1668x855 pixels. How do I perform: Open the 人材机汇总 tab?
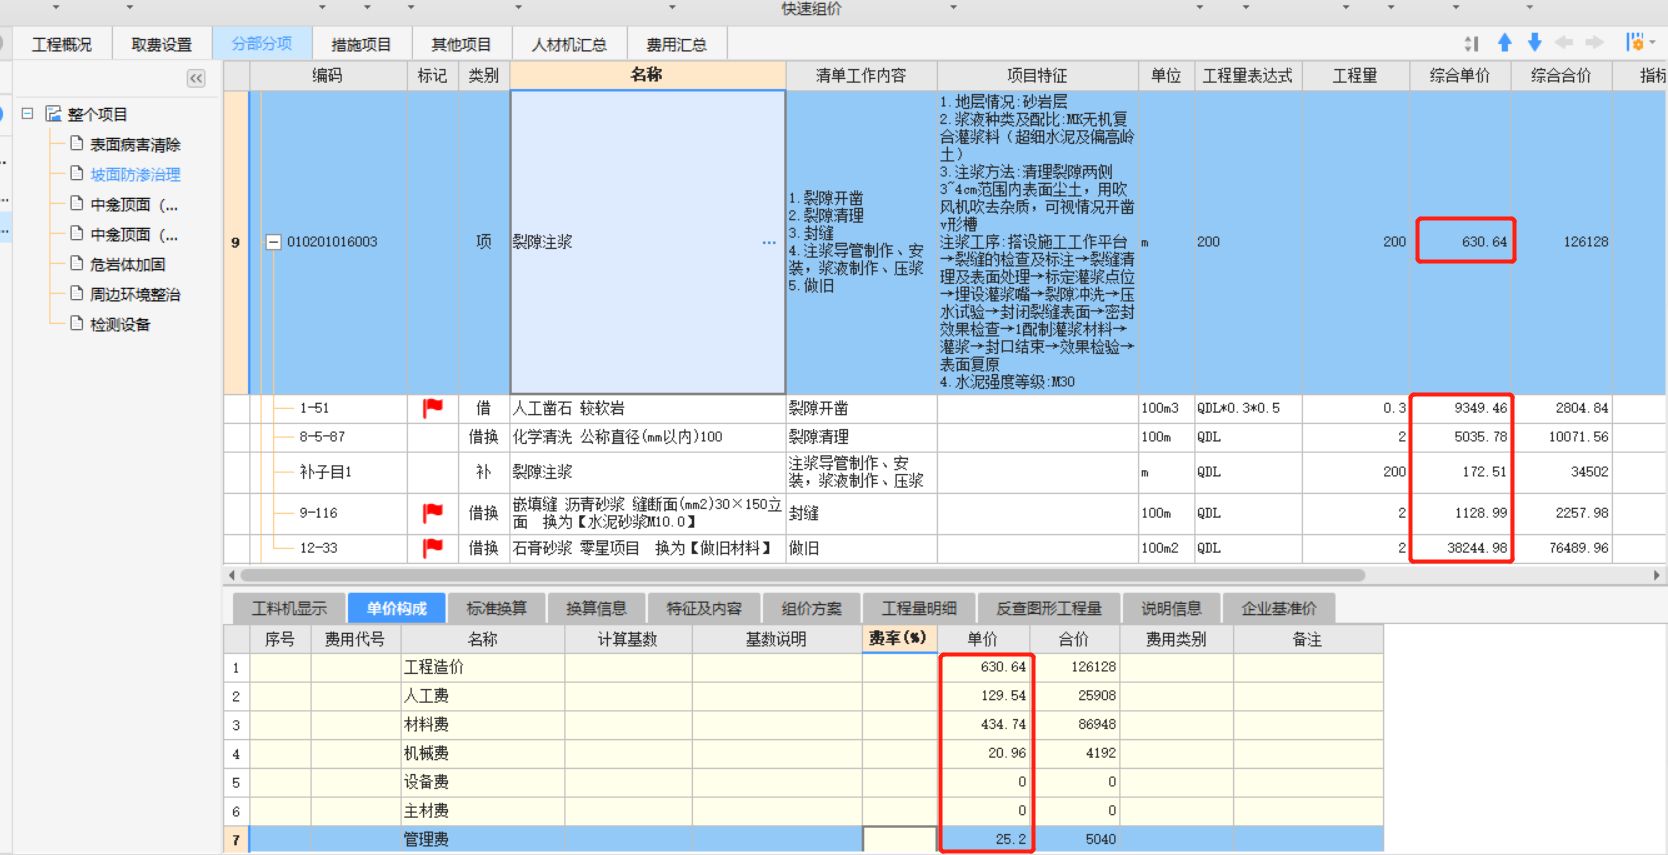(569, 44)
